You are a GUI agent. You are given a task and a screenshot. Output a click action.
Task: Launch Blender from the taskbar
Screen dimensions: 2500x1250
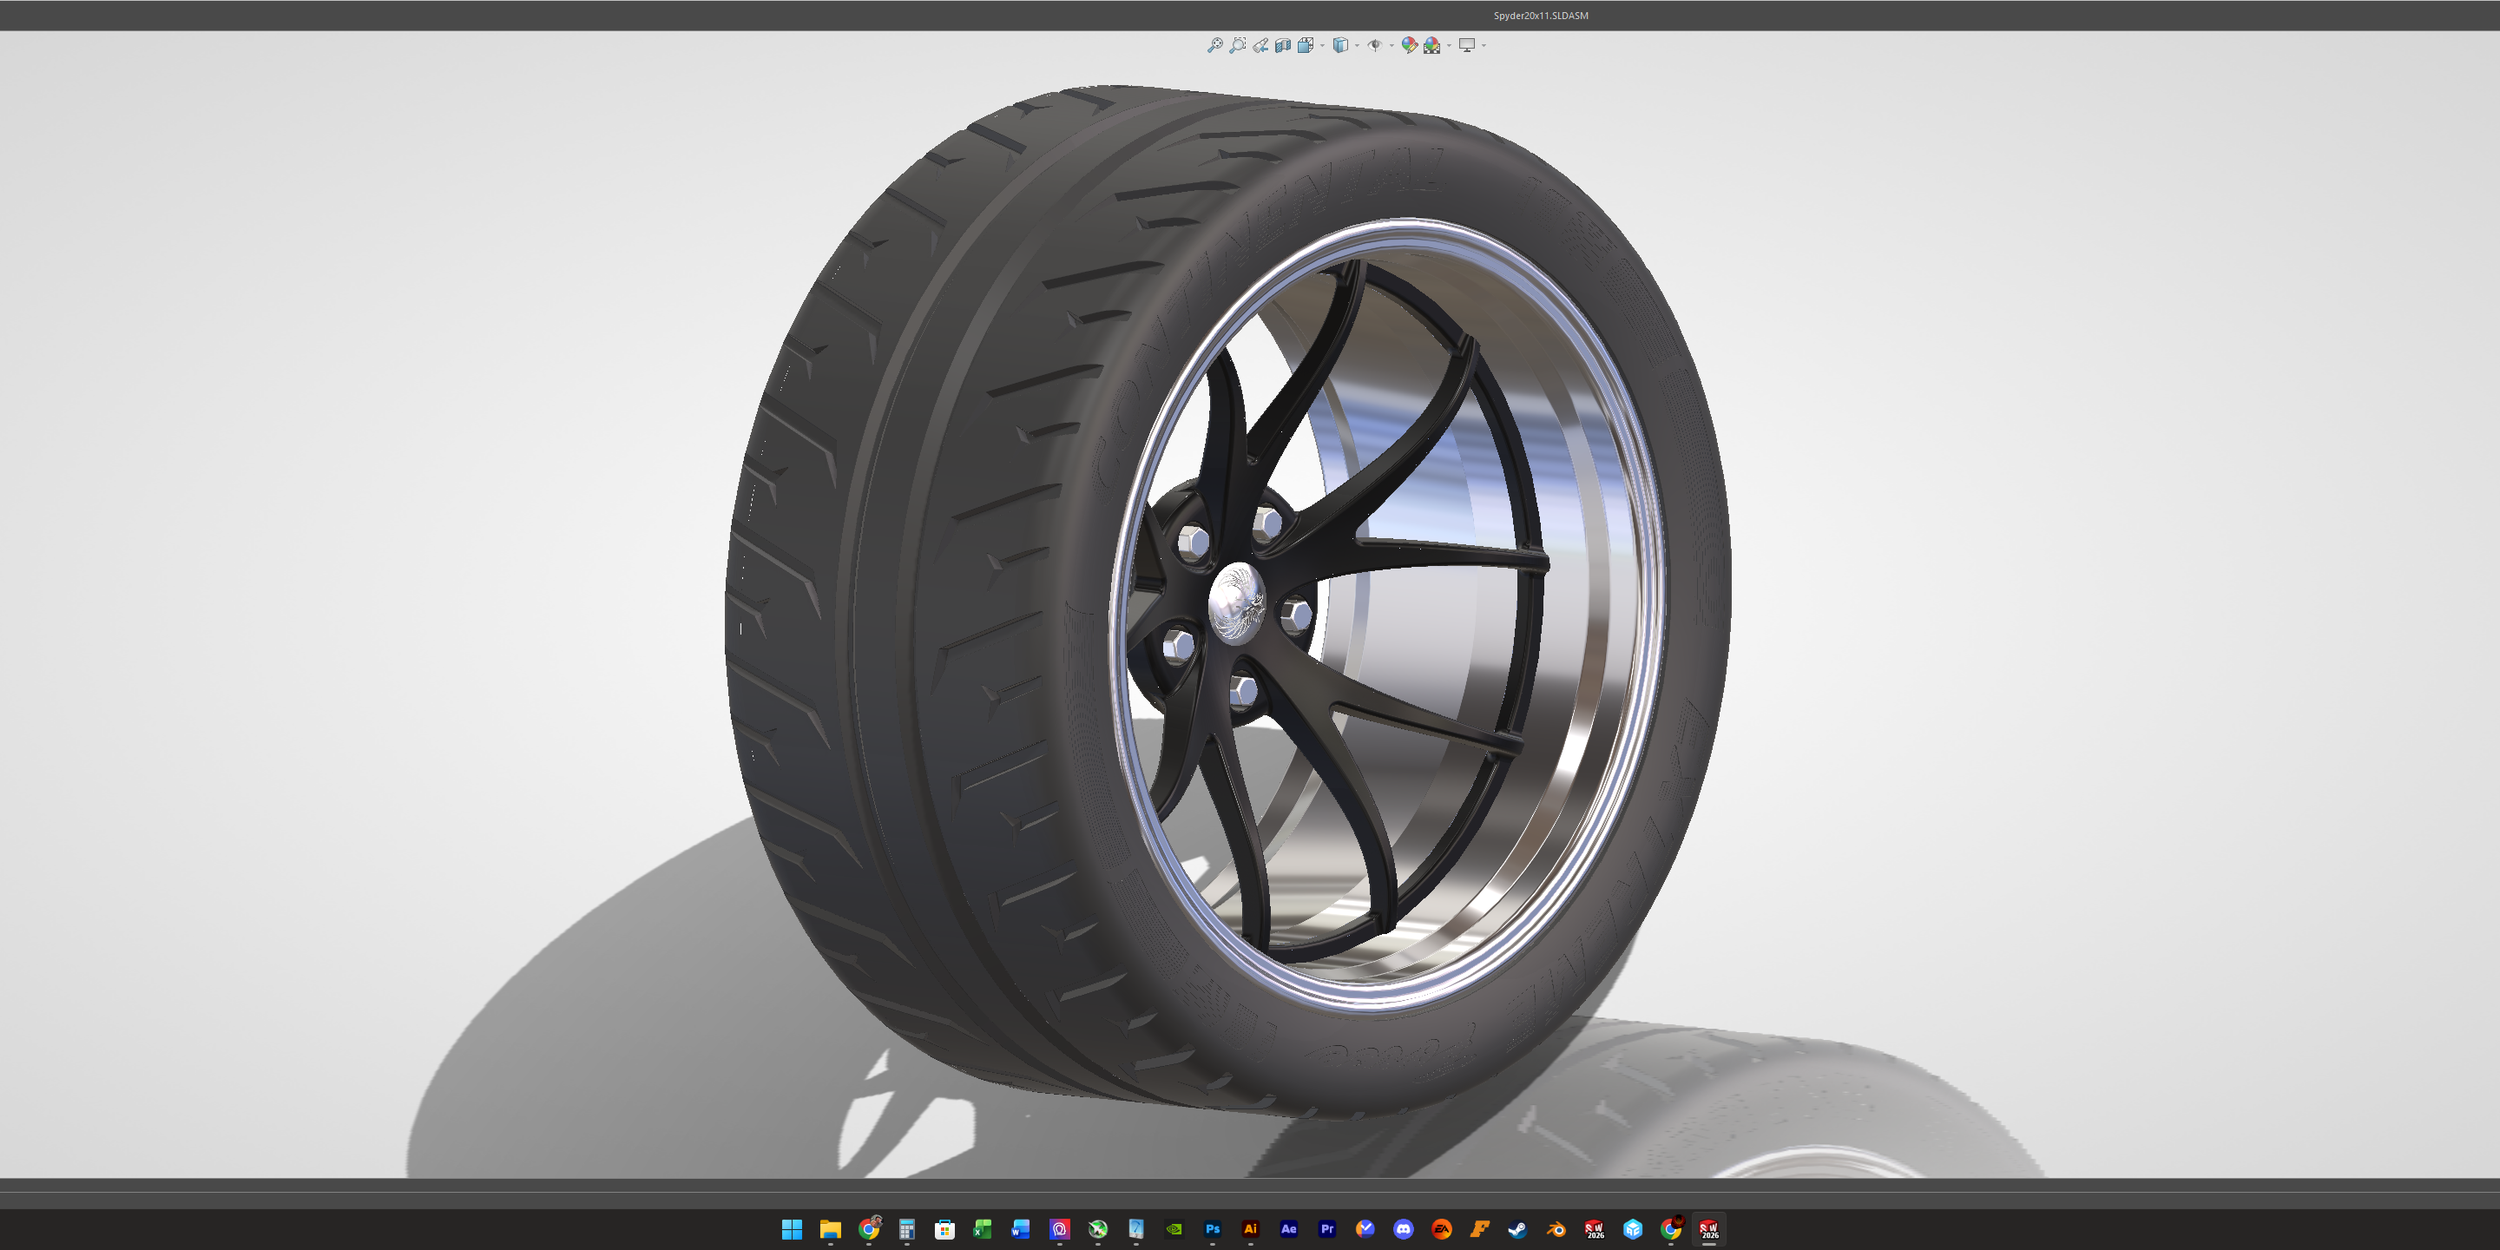point(1556,1229)
